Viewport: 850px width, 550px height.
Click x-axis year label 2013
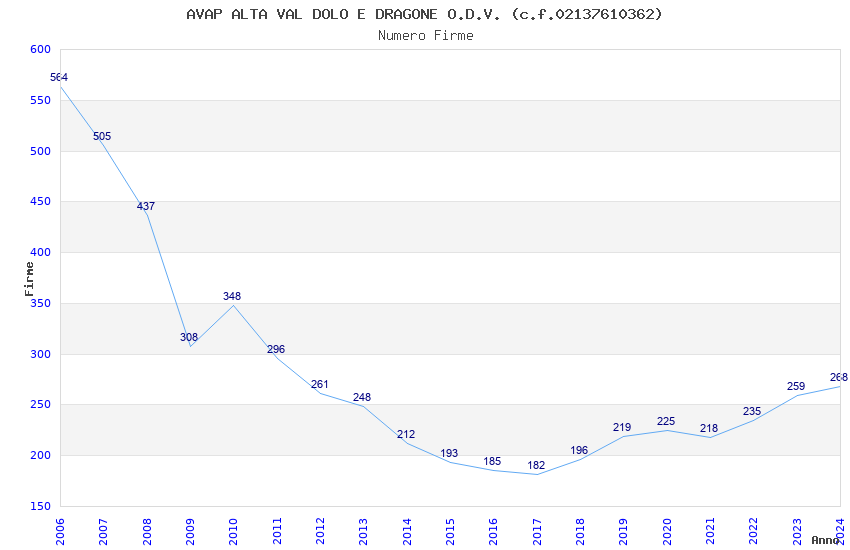pyautogui.click(x=363, y=532)
